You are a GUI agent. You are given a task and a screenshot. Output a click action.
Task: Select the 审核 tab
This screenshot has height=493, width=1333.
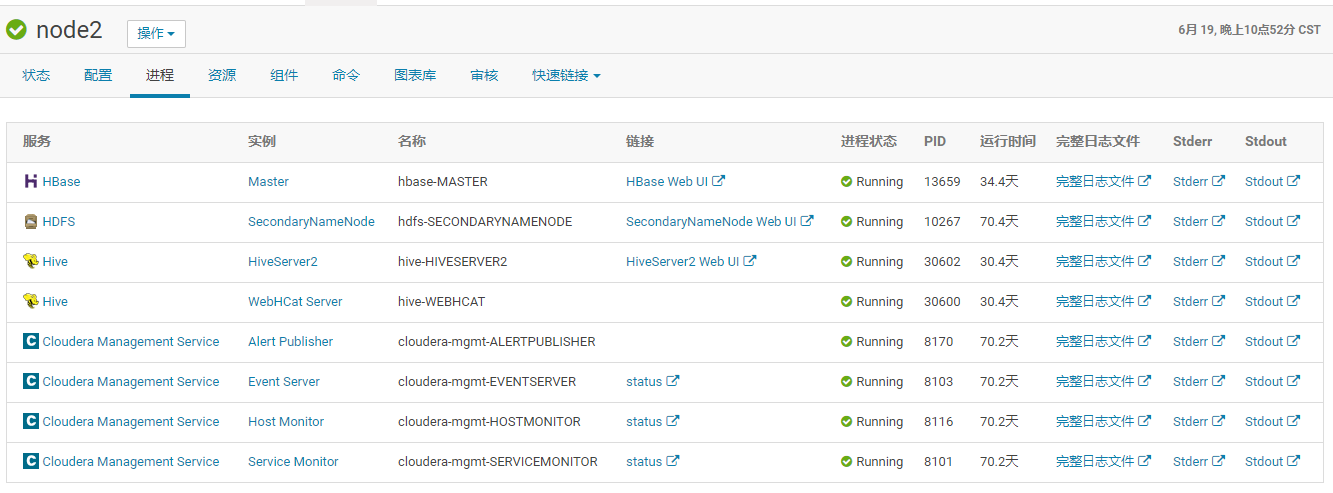point(484,75)
